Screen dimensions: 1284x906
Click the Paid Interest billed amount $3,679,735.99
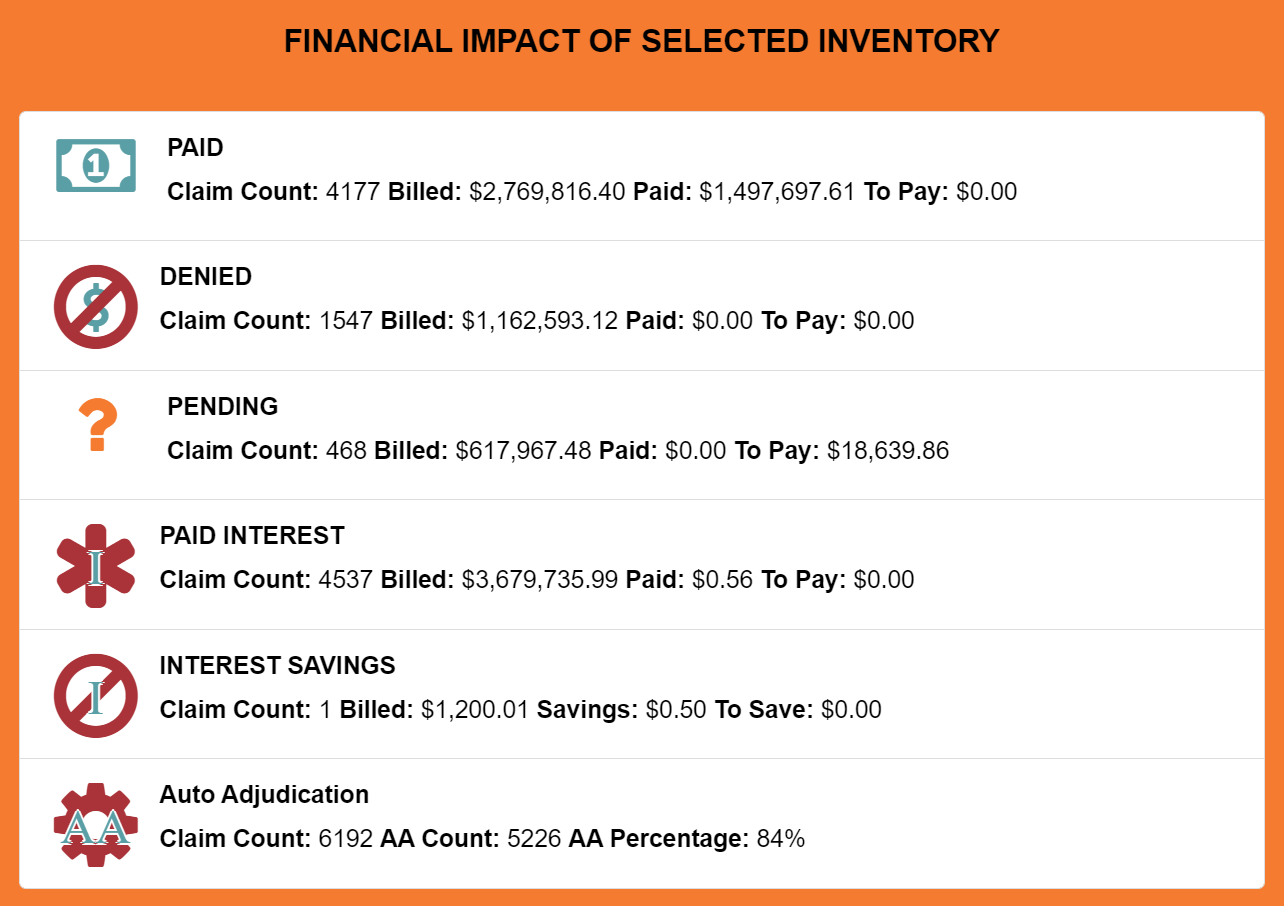pyautogui.click(x=540, y=580)
